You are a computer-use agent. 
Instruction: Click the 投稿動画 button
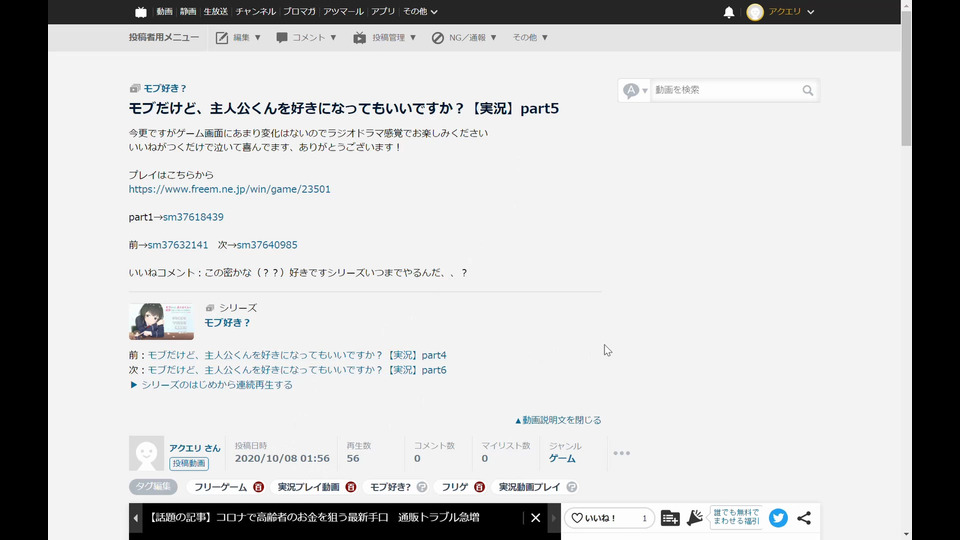coord(189,463)
